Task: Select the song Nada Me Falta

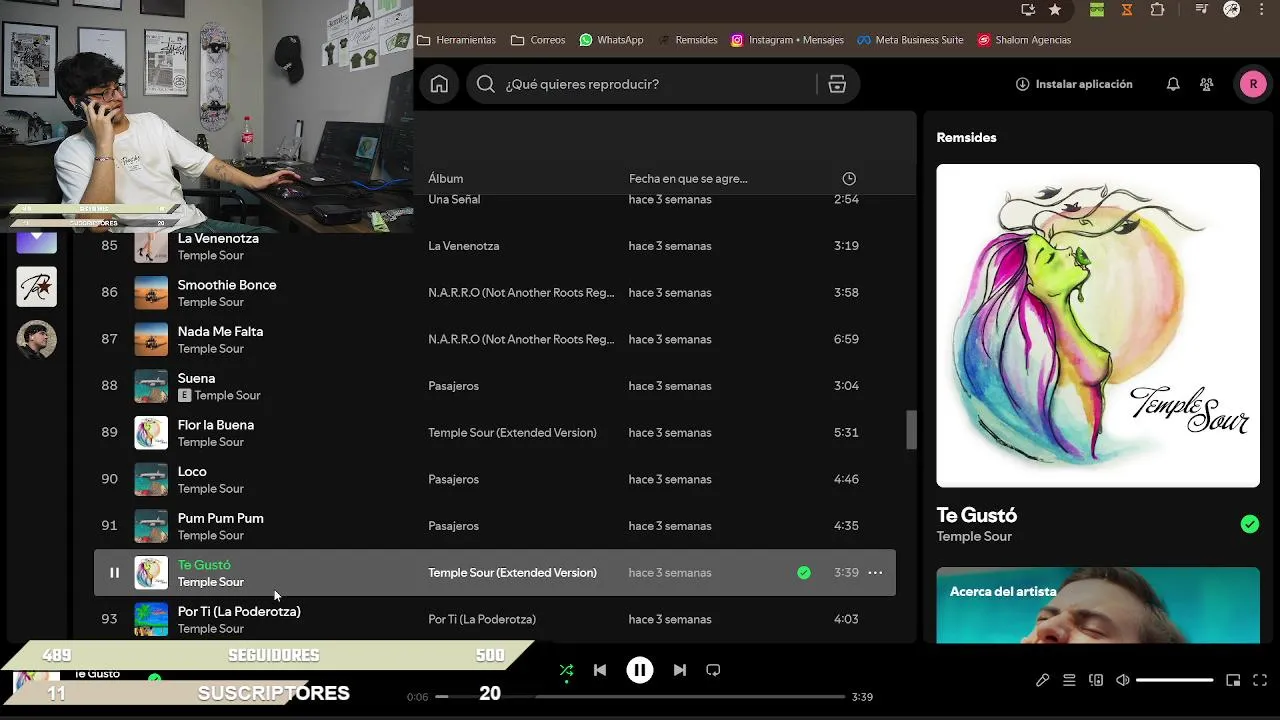Action: pyautogui.click(x=220, y=331)
